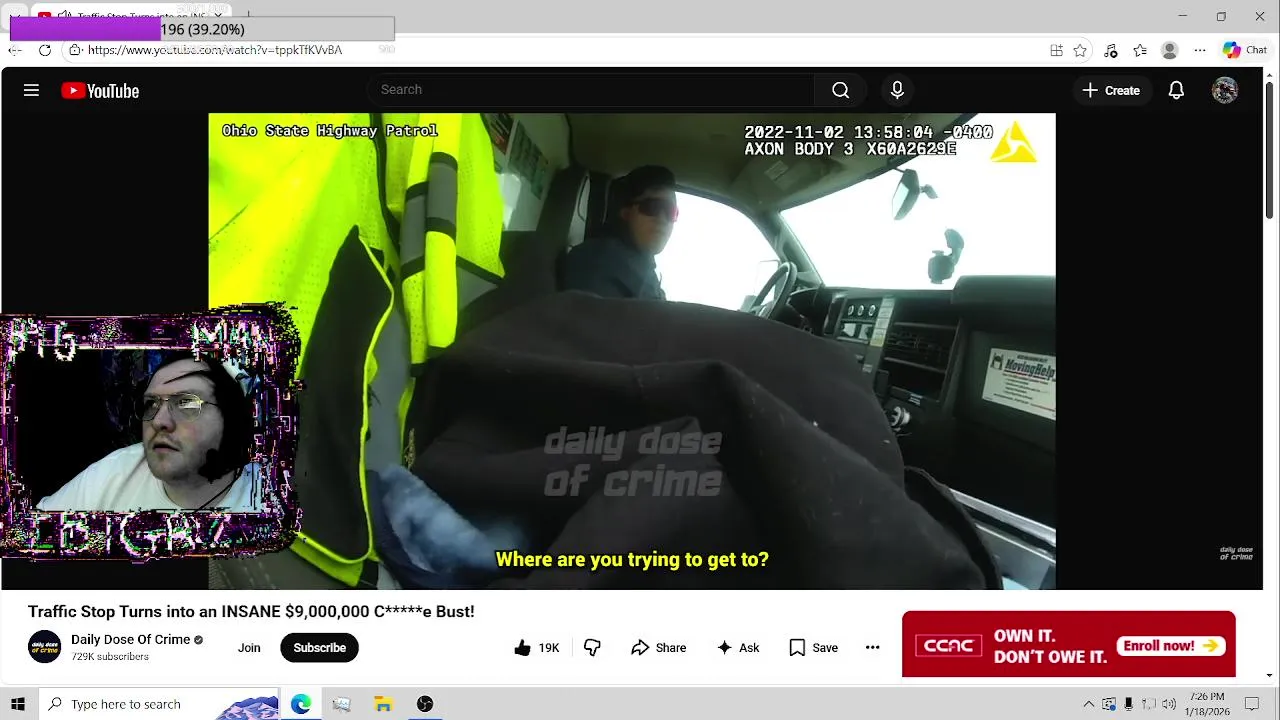The image size is (1280, 720).
Task: Click the video title text
Action: click(x=251, y=611)
